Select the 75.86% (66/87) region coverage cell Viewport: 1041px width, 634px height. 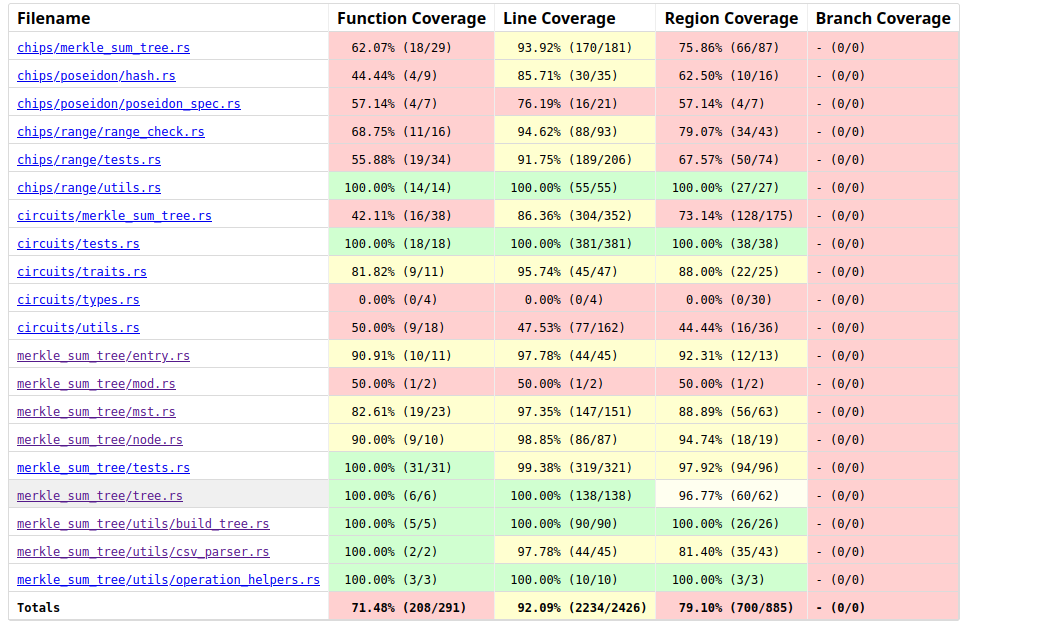(732, 48)
